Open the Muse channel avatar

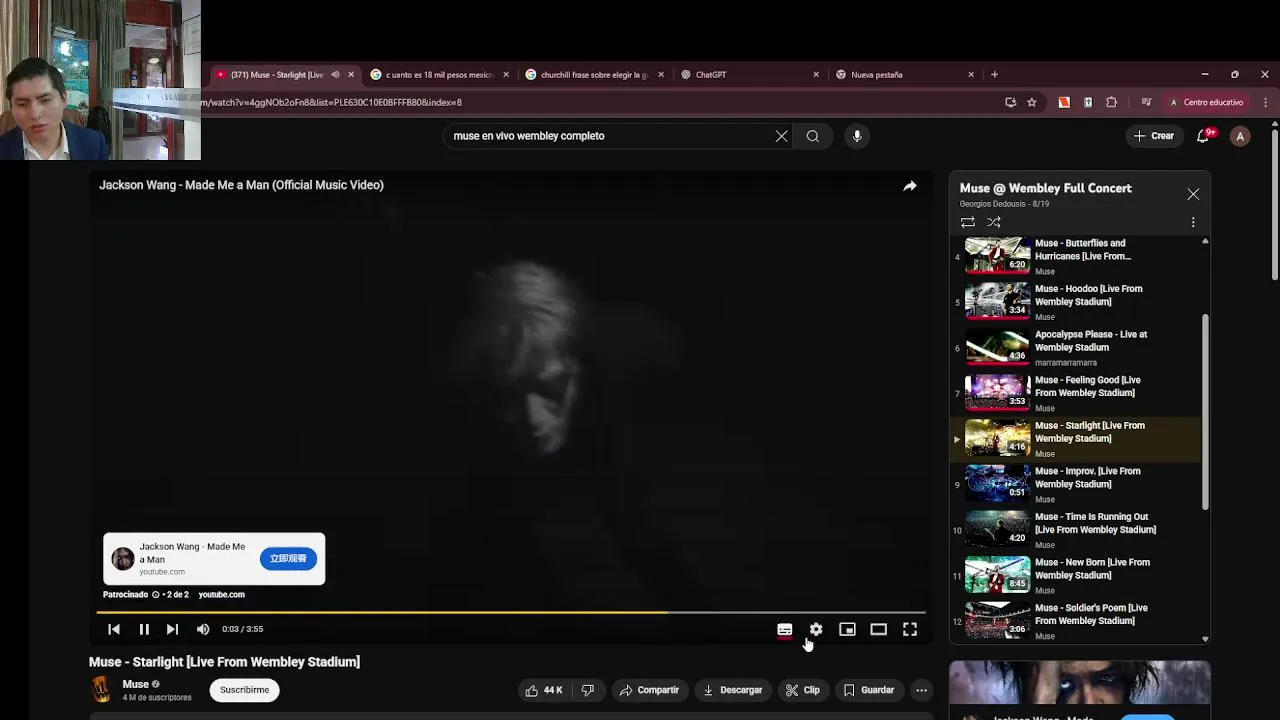tap(101, 690)
